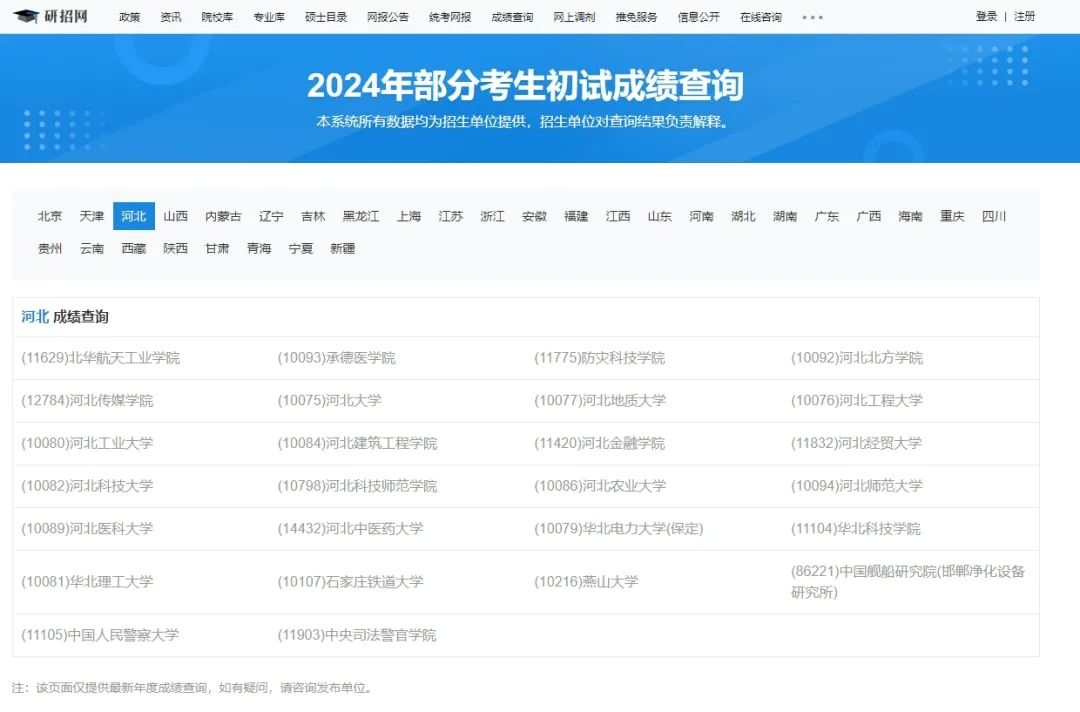Open (10081)华北理工大学 score query
This screenshot has height=712, width=1080.
[x=87, y=582]
